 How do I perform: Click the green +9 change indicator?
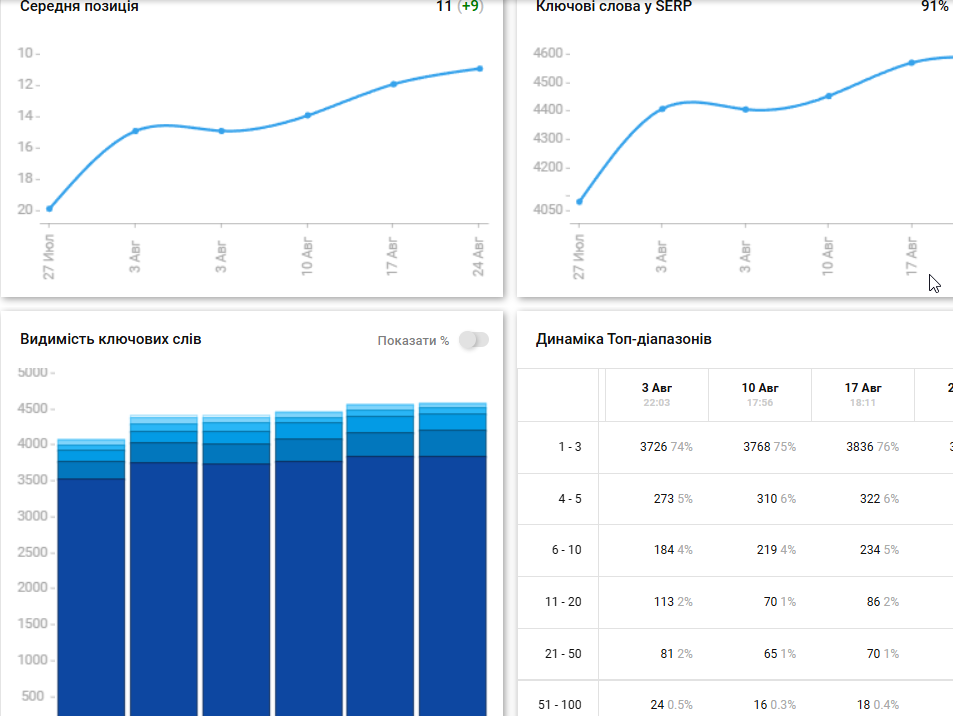point(470,6)
